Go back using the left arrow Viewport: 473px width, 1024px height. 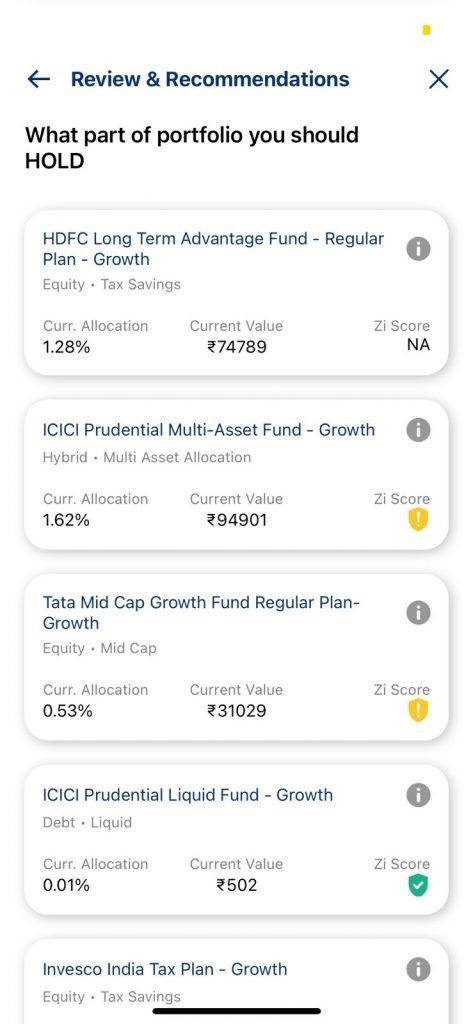click(39, 79)
